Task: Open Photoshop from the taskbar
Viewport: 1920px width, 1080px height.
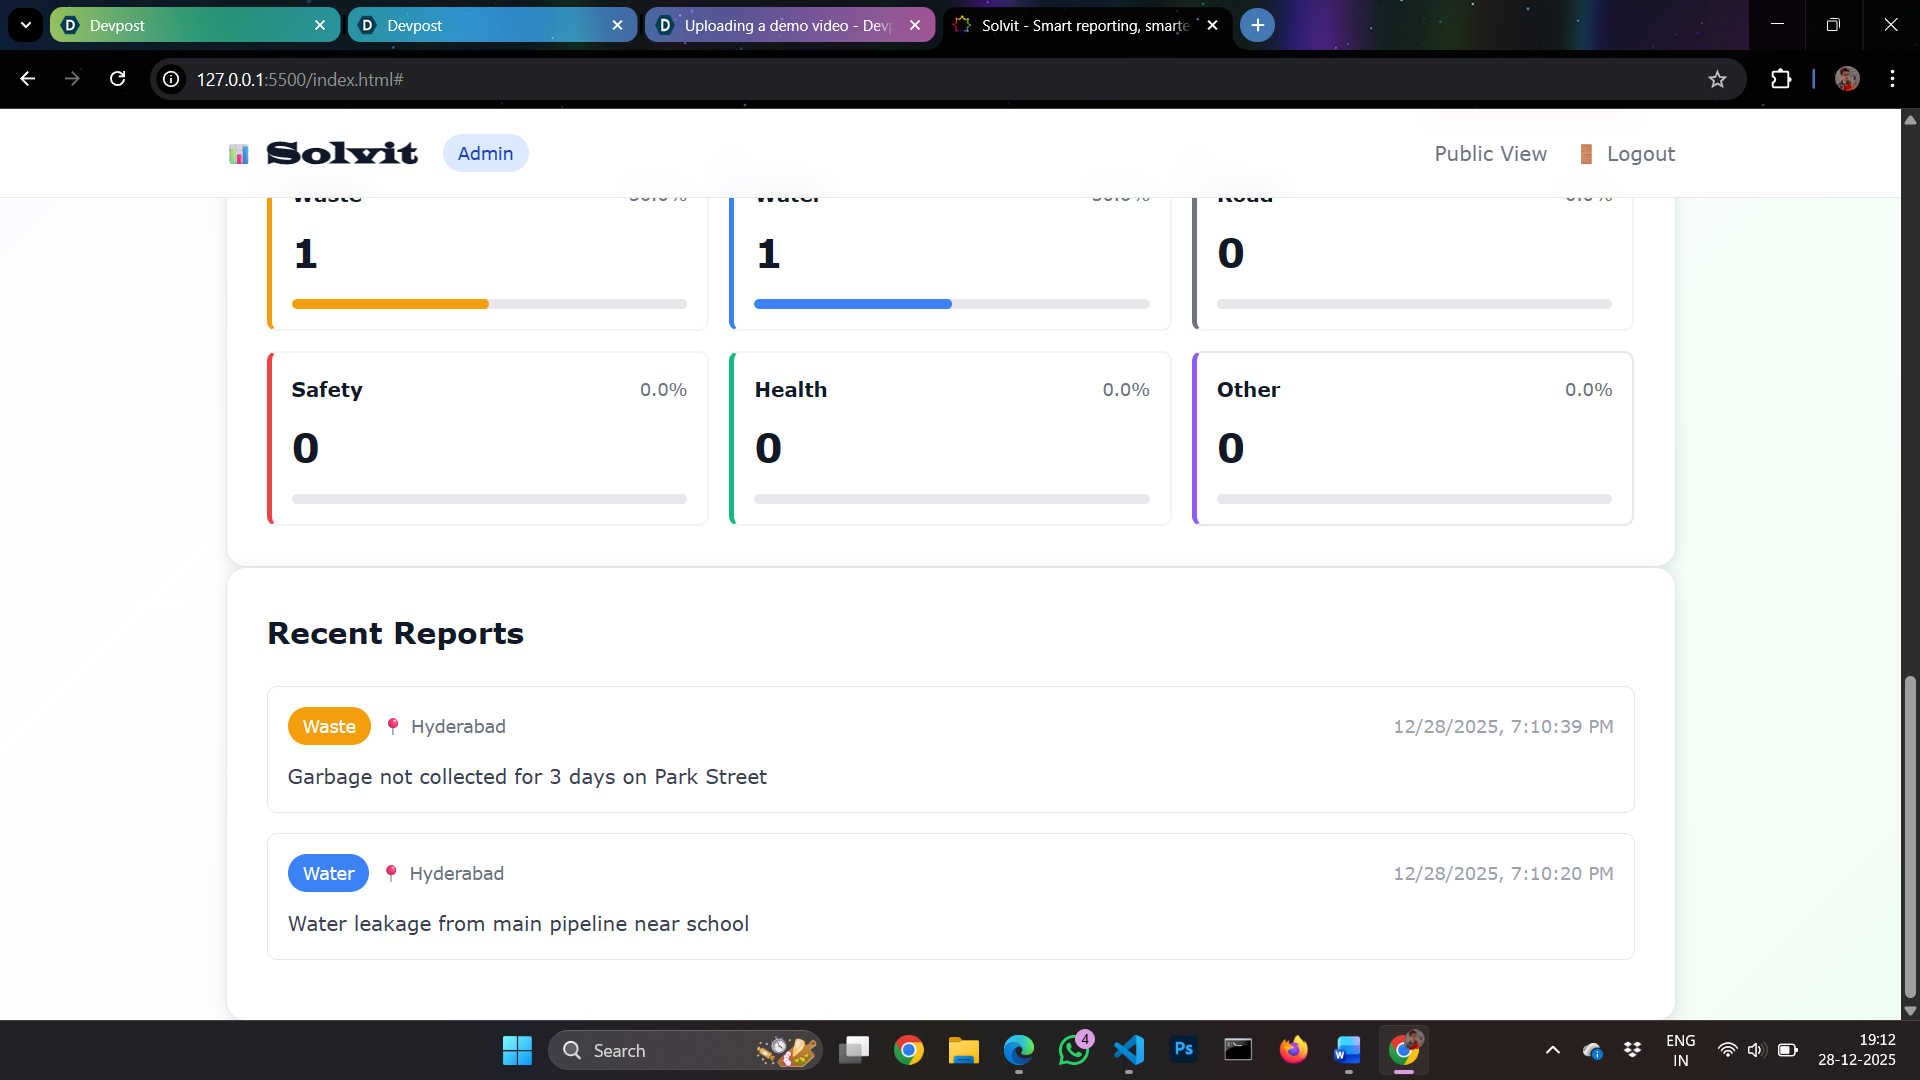Action: [1183, 1050]
